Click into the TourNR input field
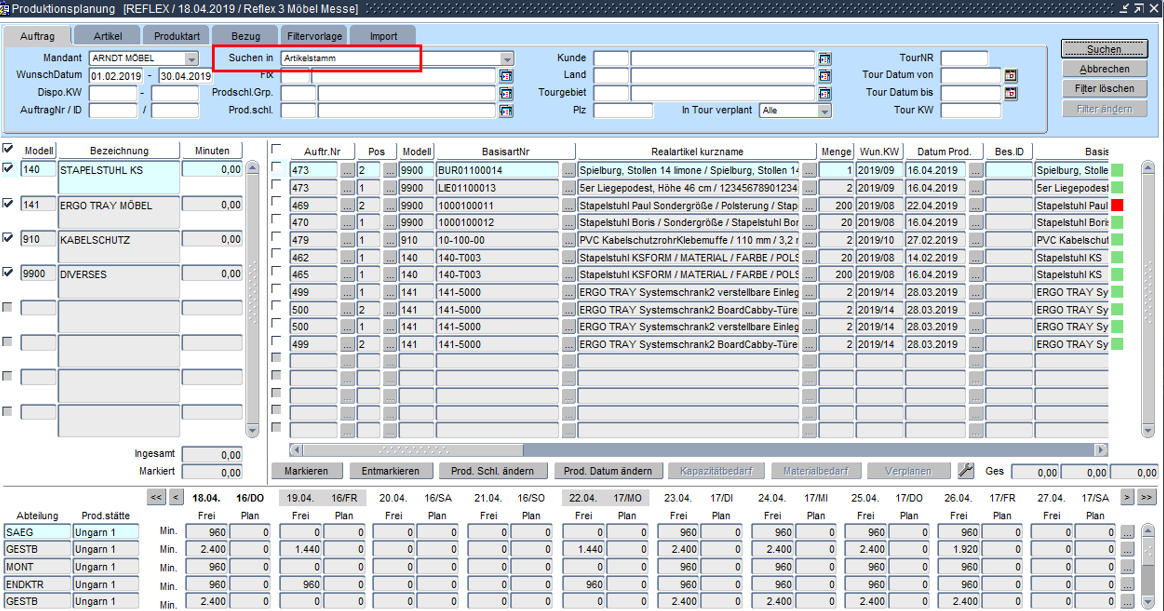 [964, 59]
